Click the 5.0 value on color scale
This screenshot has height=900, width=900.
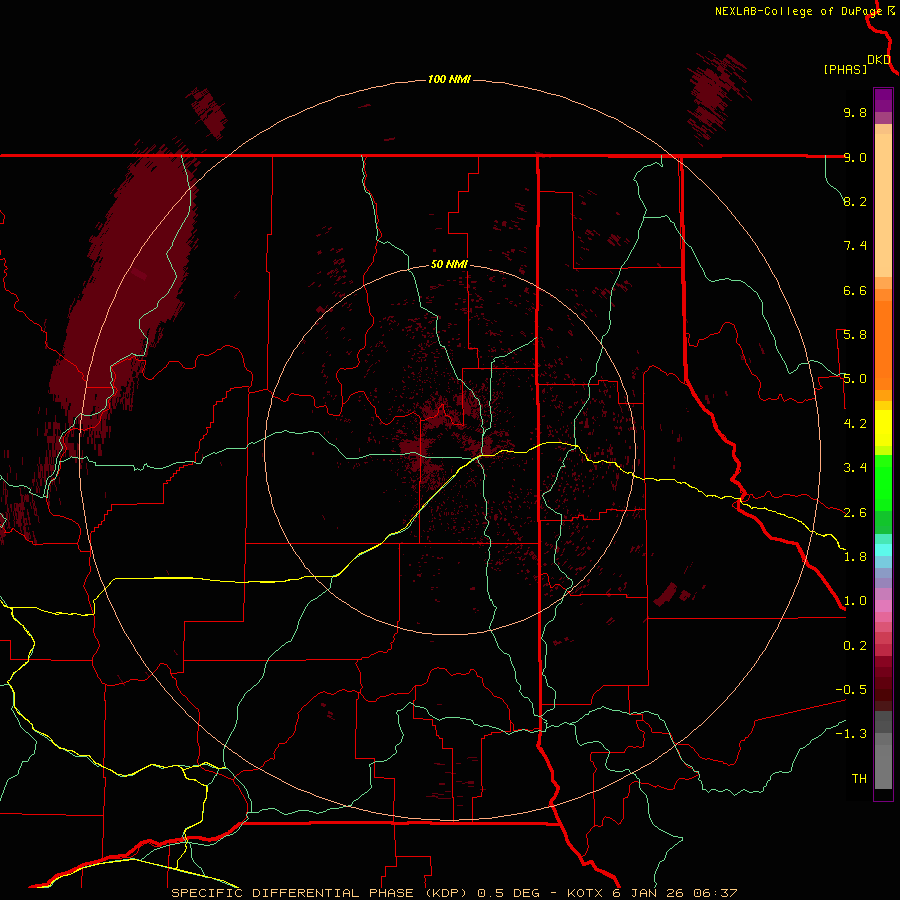(855, 379)
